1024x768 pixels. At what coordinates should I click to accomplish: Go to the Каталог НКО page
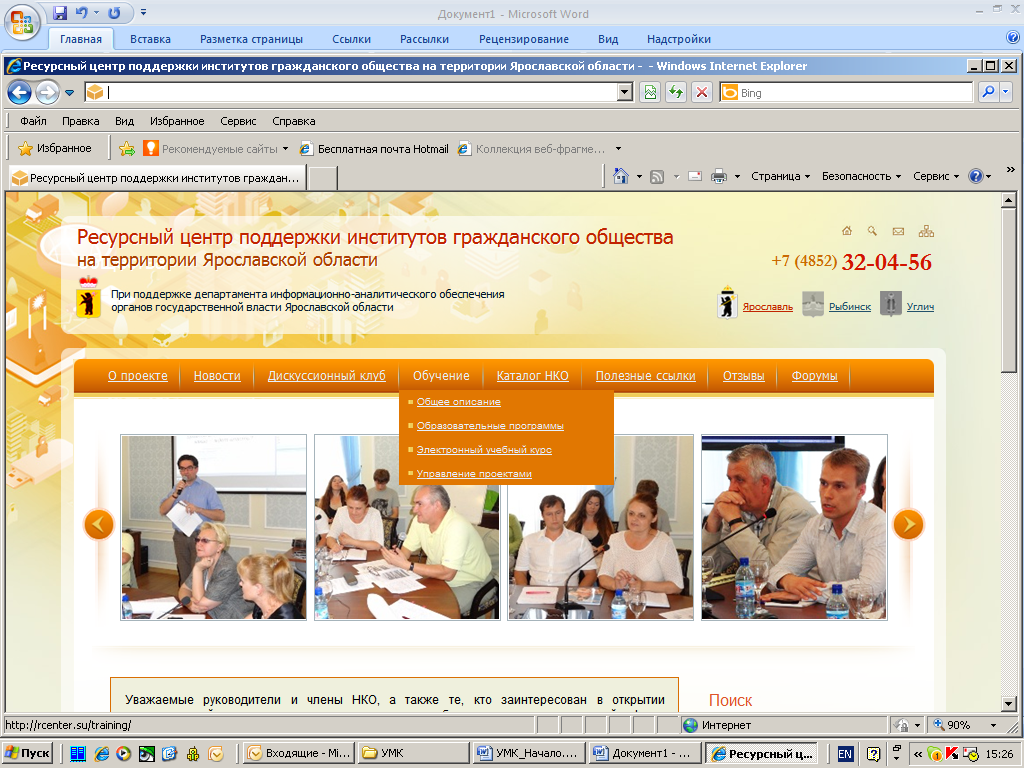(x=533, y=376)
